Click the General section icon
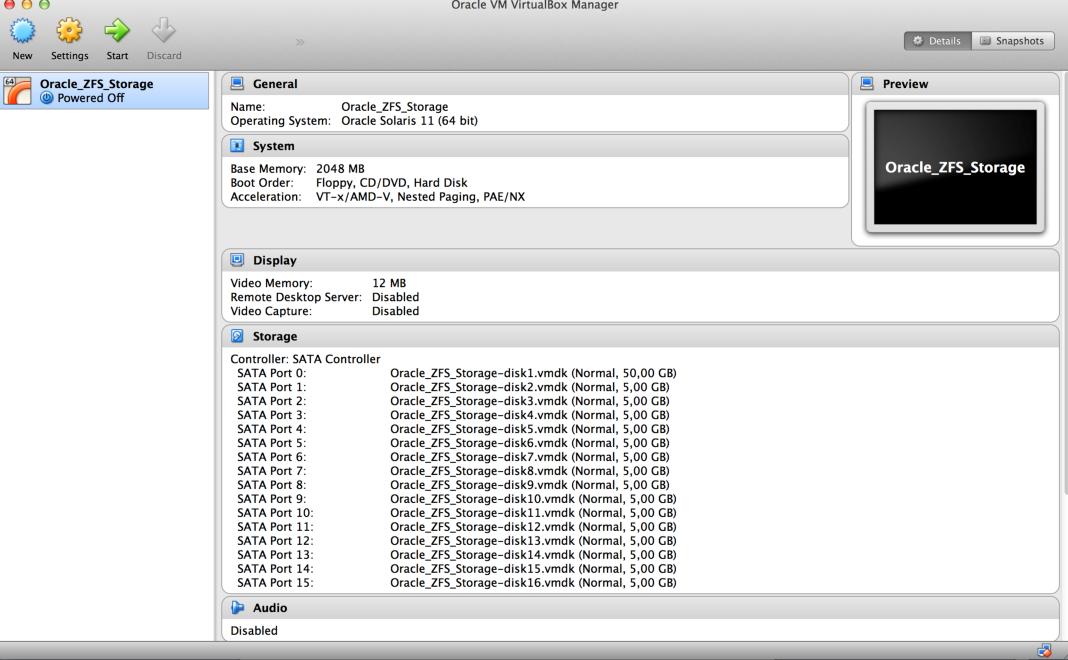The width and height of the screenshot is (1068, 660). [x=237, y=84]
